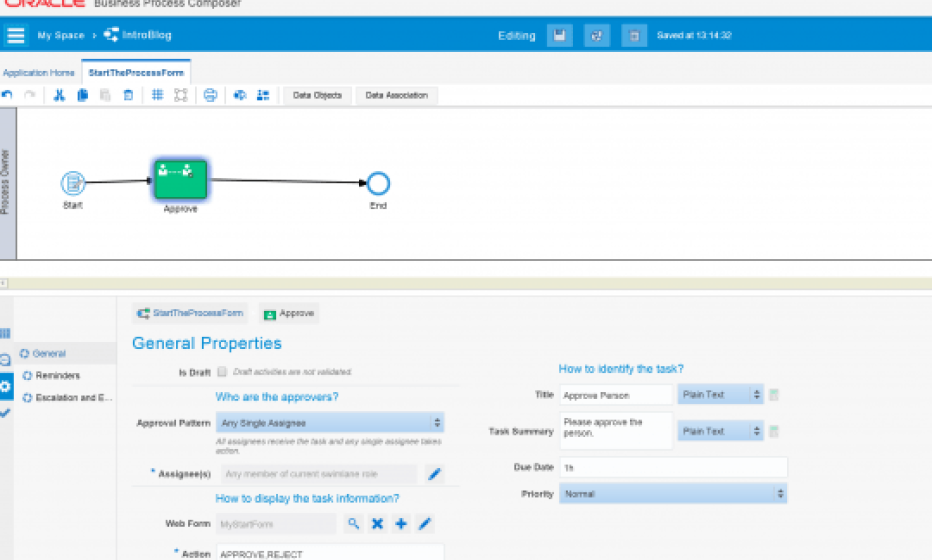The height and width of the screenshot is (560, 932).
Task: Open Escalation and Expiration section
Action: 67,397
